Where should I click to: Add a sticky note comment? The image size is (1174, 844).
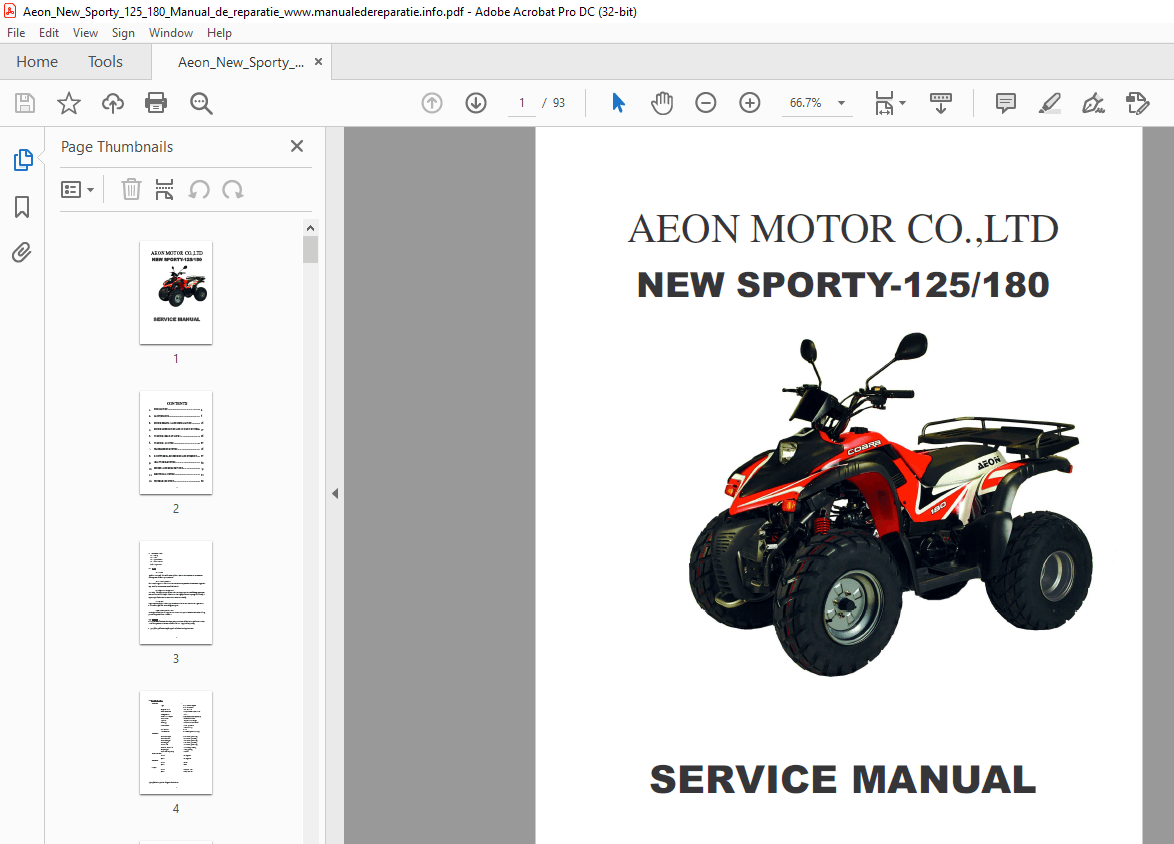coord(1006,103)
